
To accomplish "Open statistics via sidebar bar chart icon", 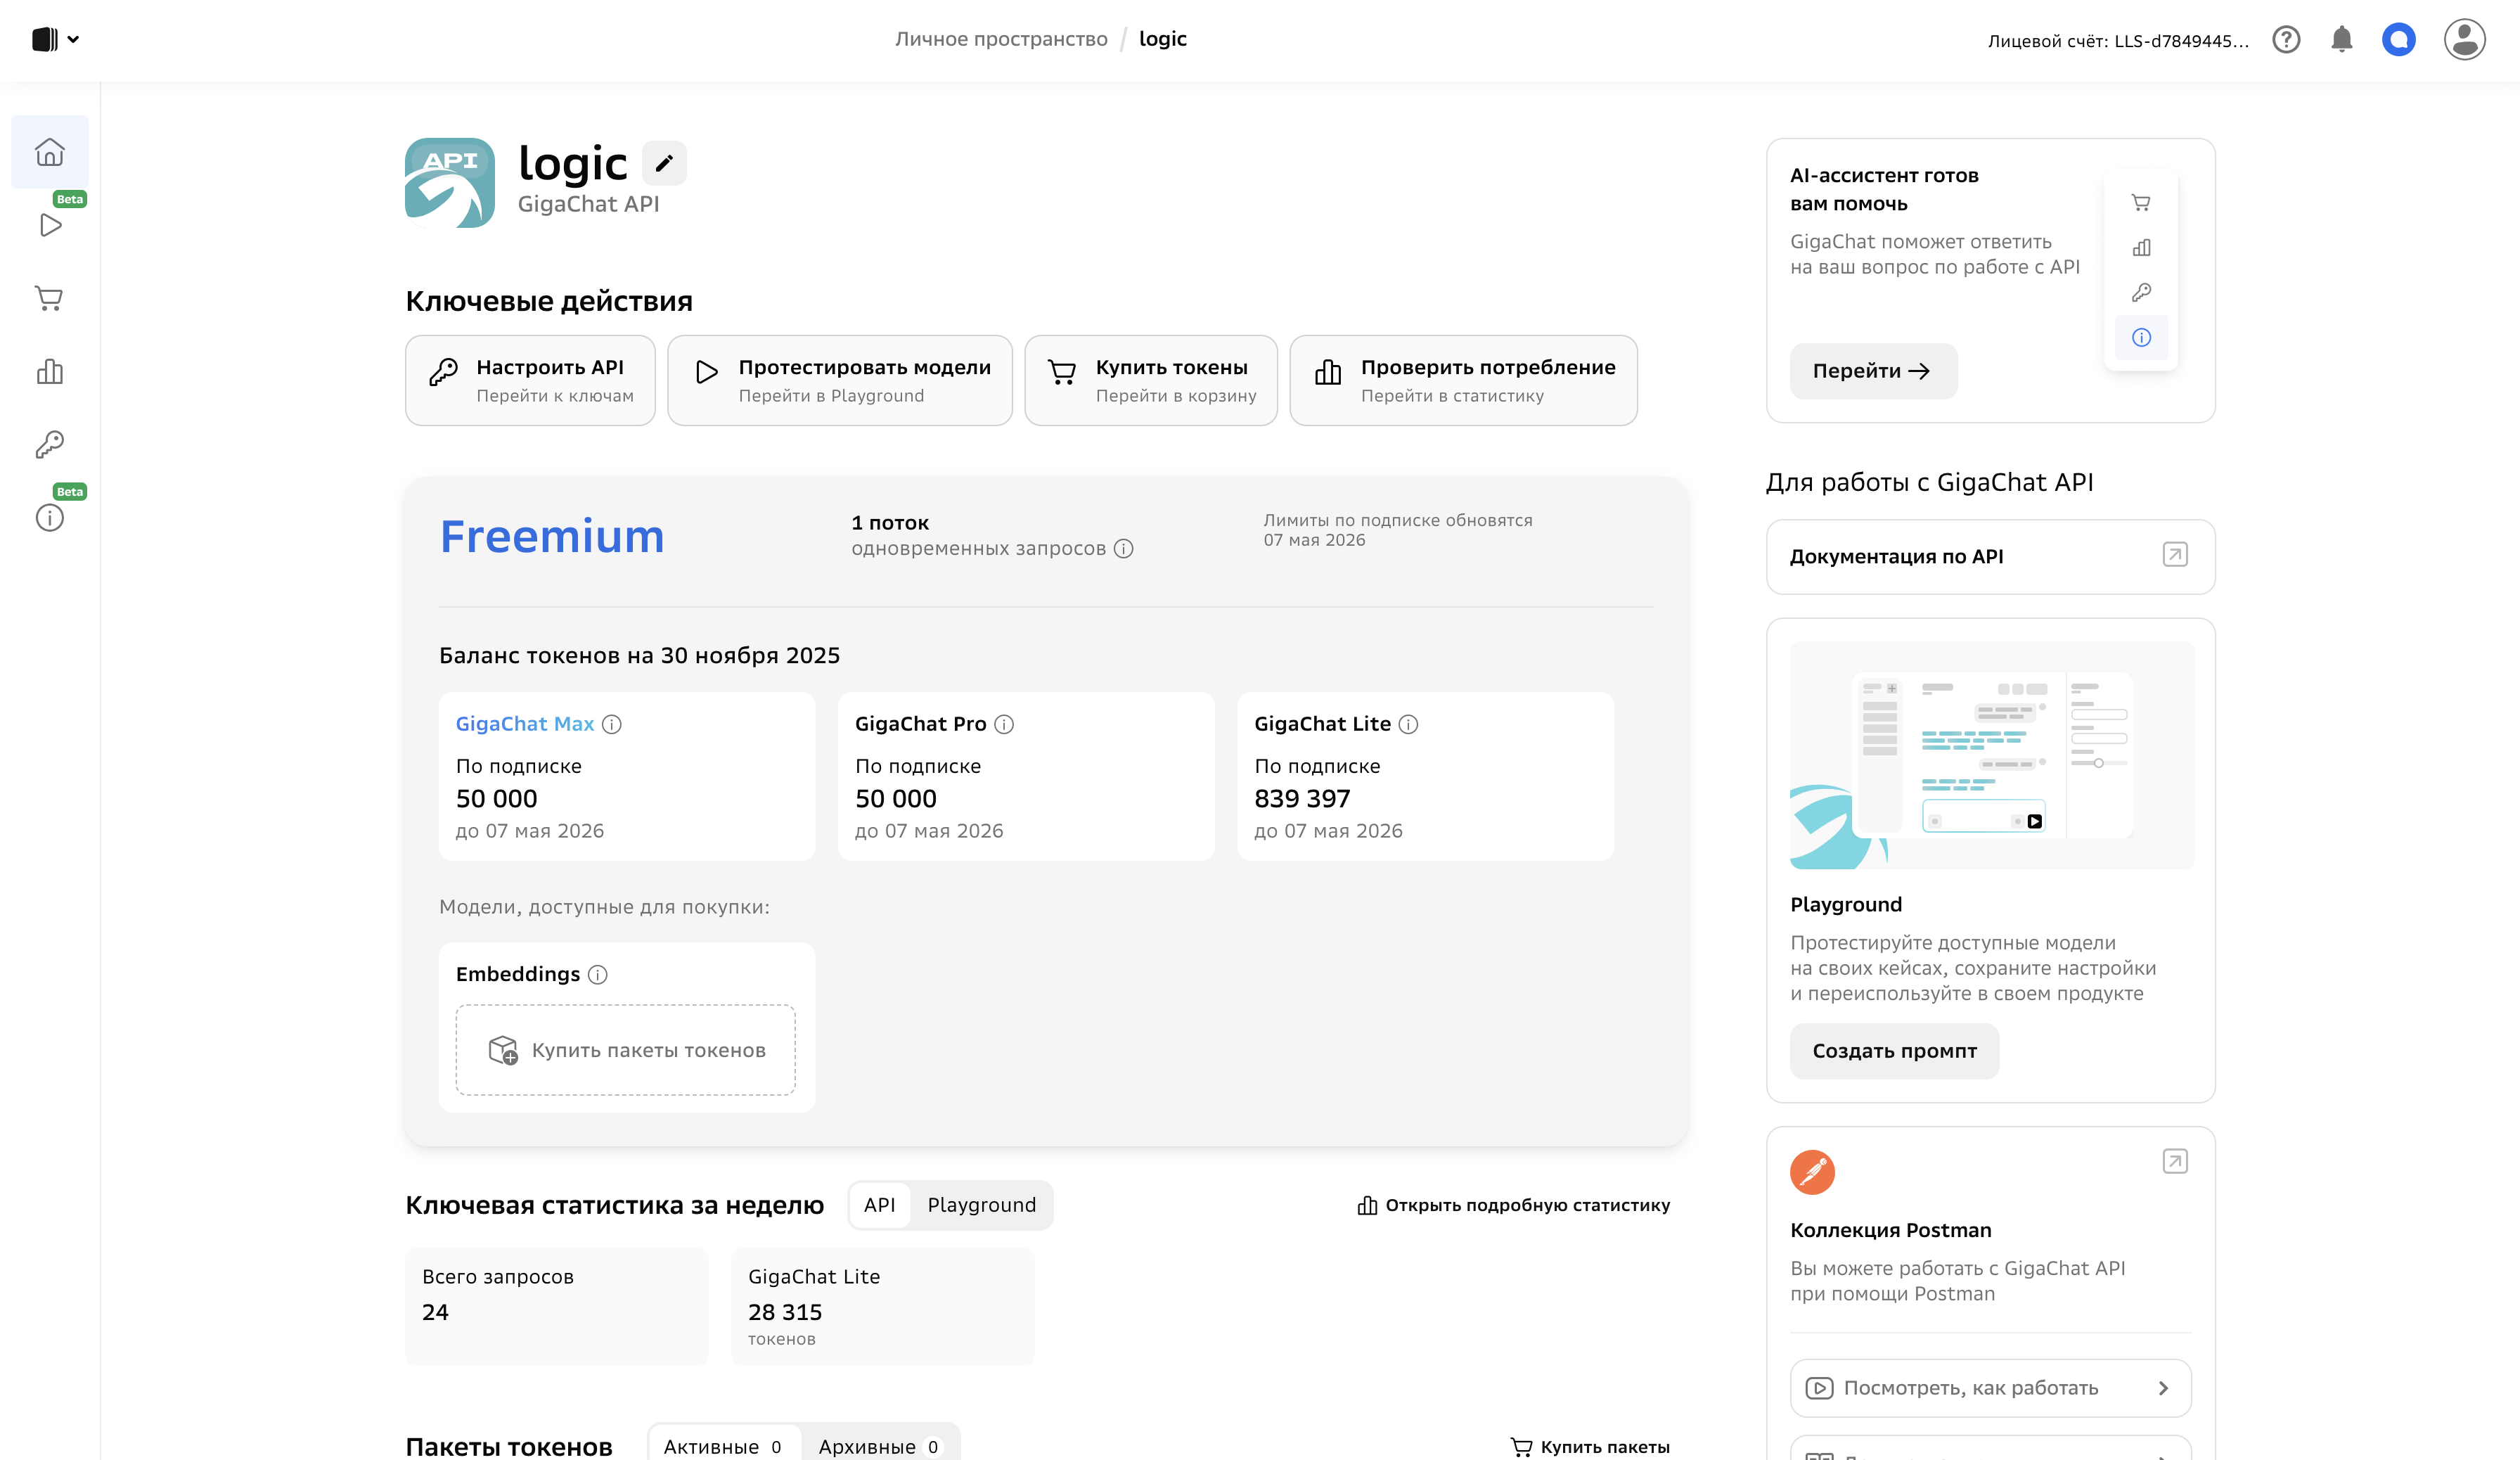I will tap(49, 371).
